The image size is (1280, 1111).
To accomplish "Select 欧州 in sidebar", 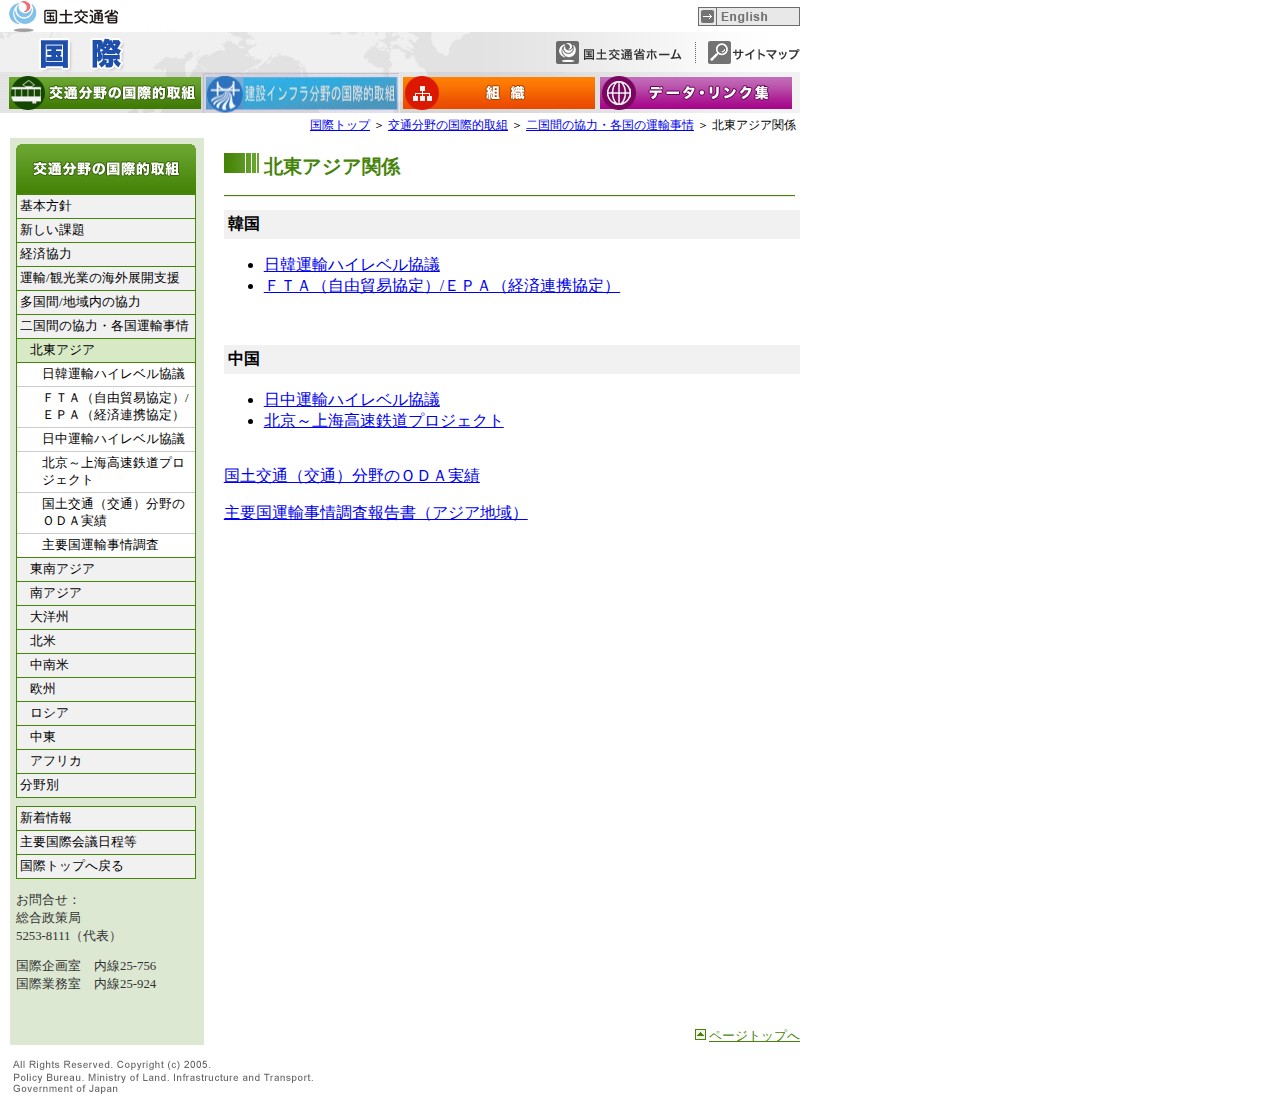I will click(x=106, y=689).
